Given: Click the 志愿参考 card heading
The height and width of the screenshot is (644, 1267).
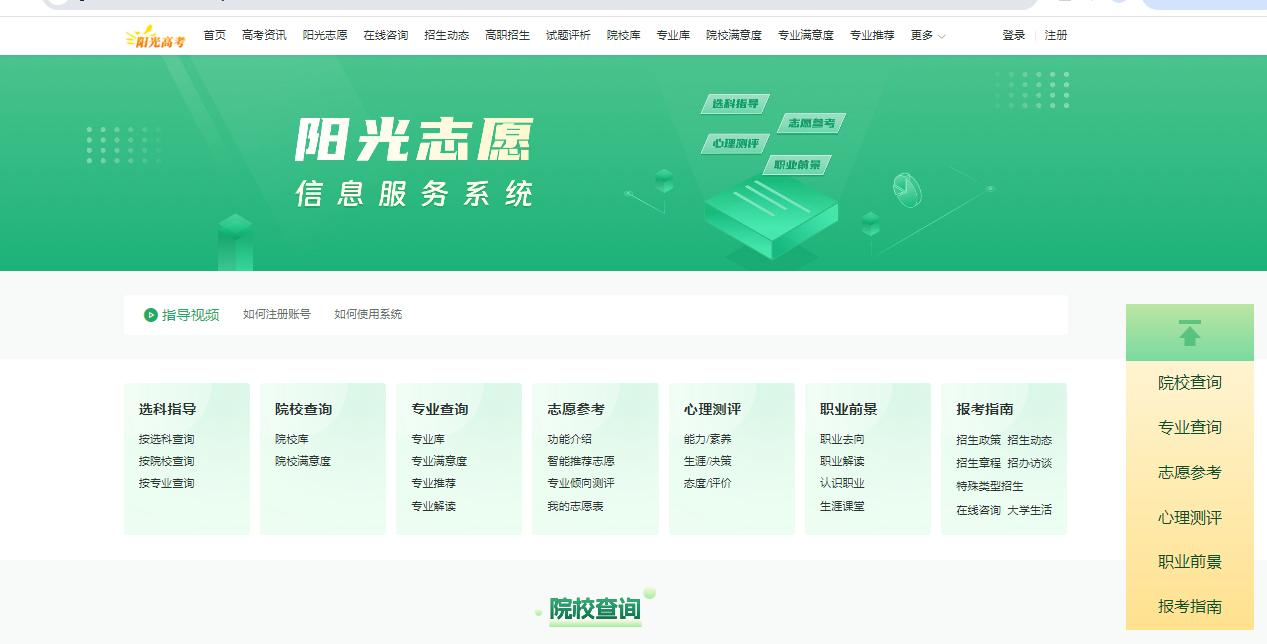Looking at the screenshot, I should [576, 409].
